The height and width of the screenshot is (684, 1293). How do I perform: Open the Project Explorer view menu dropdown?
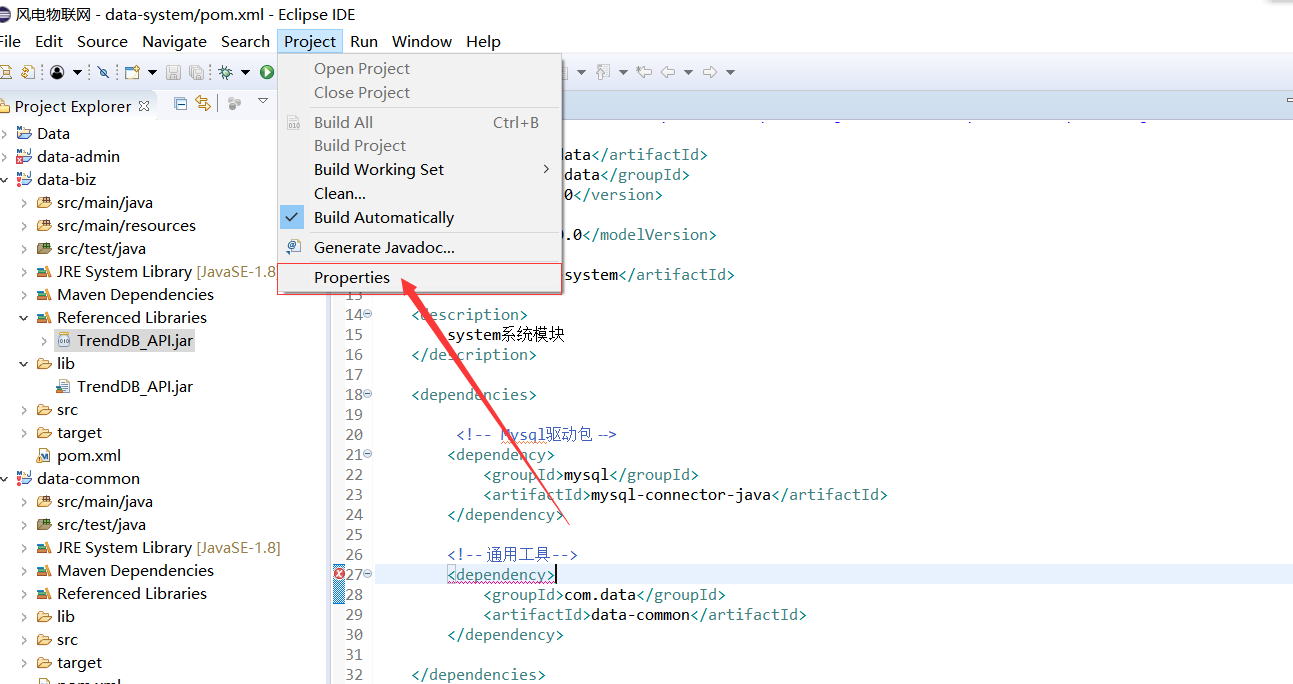263,103
